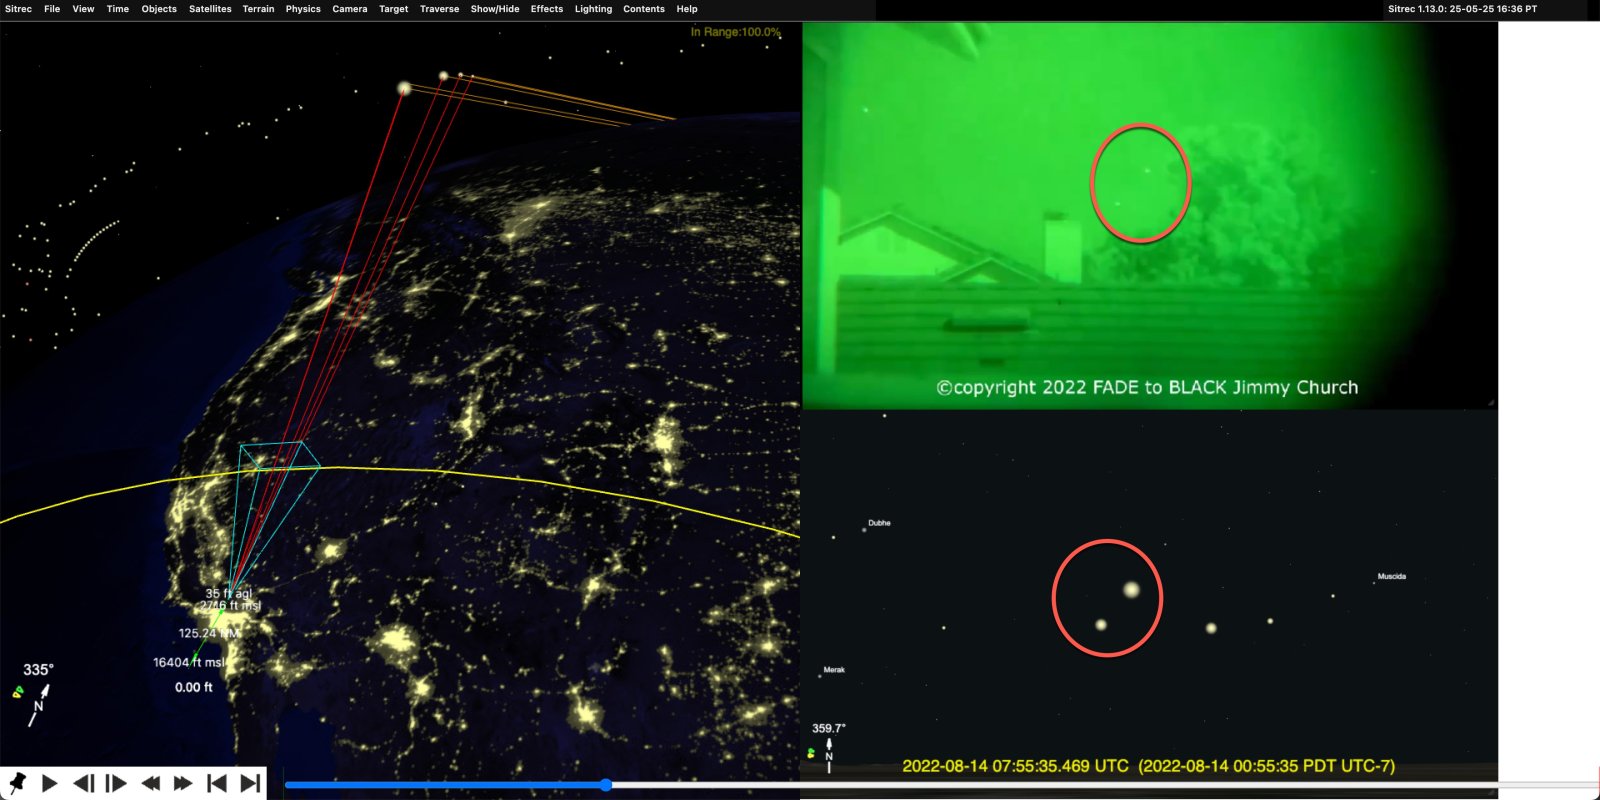Jump to the last frame
The width and height of the screenshot is (1600, 800).
point(250,783)
